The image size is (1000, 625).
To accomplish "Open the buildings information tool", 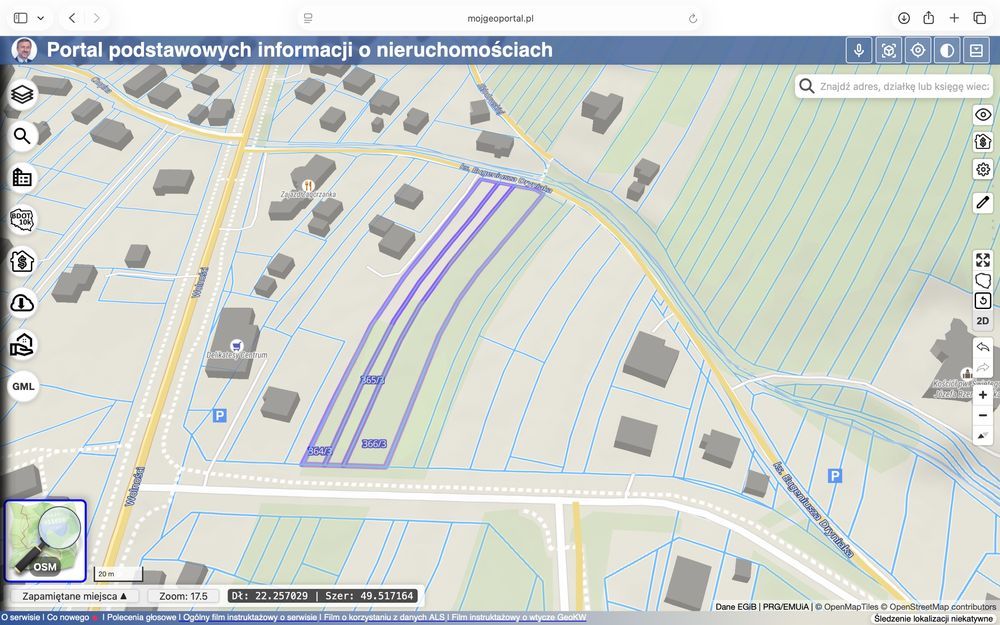I will point(22,177).
